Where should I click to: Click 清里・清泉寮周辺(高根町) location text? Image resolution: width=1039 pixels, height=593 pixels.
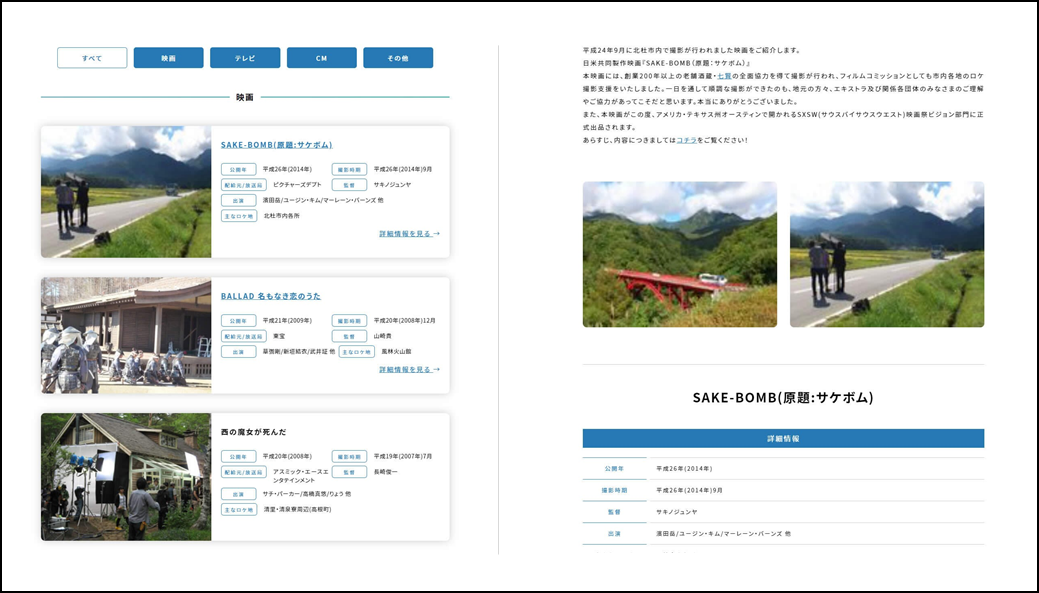click(x=298, y=510)
